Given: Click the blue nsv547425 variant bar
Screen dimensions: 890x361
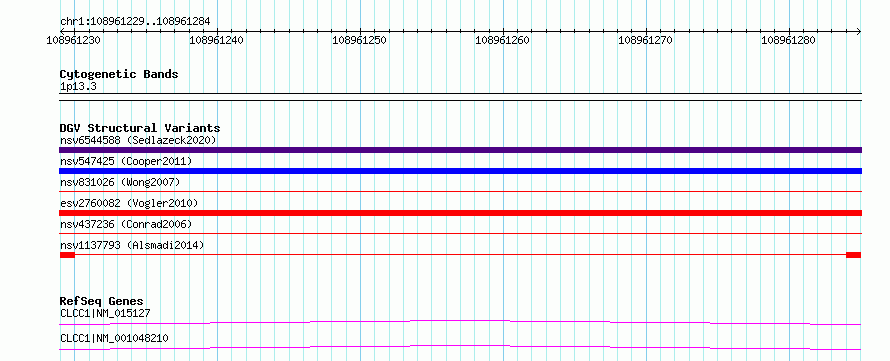Looking at the screenshot, I should pyautogui.click(x=460, y=171).
